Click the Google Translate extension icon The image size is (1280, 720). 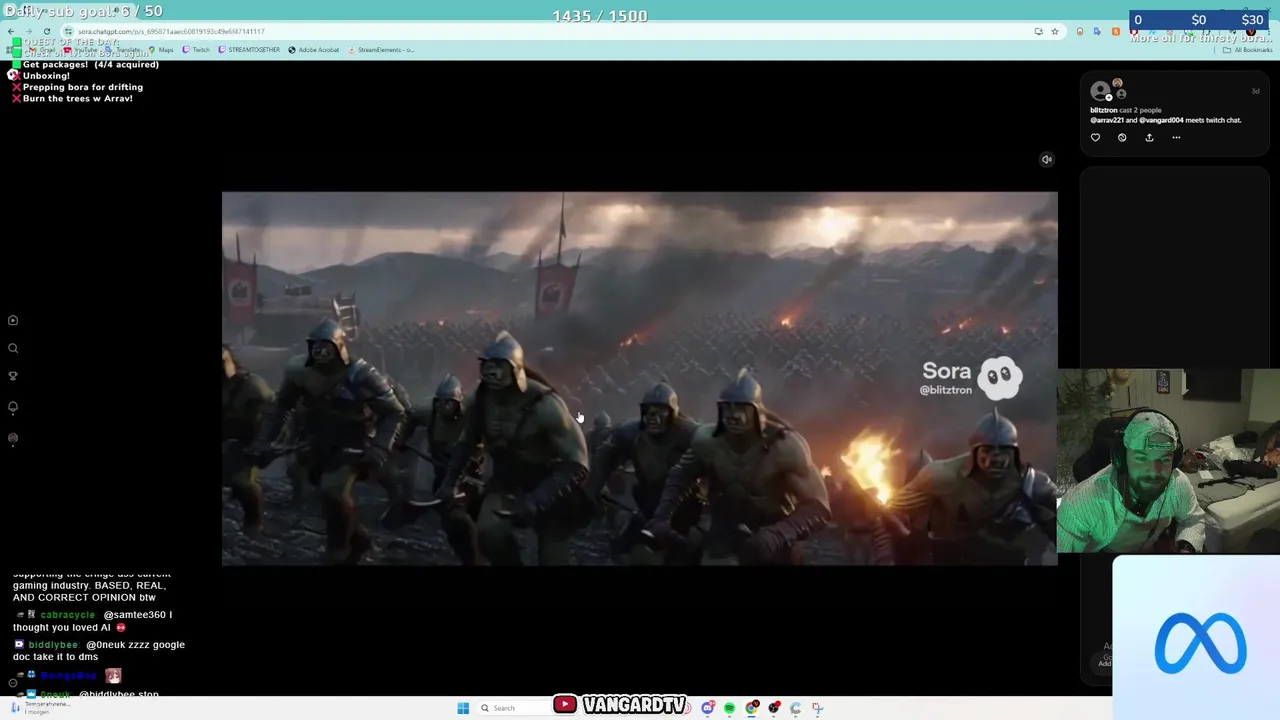1097,32
